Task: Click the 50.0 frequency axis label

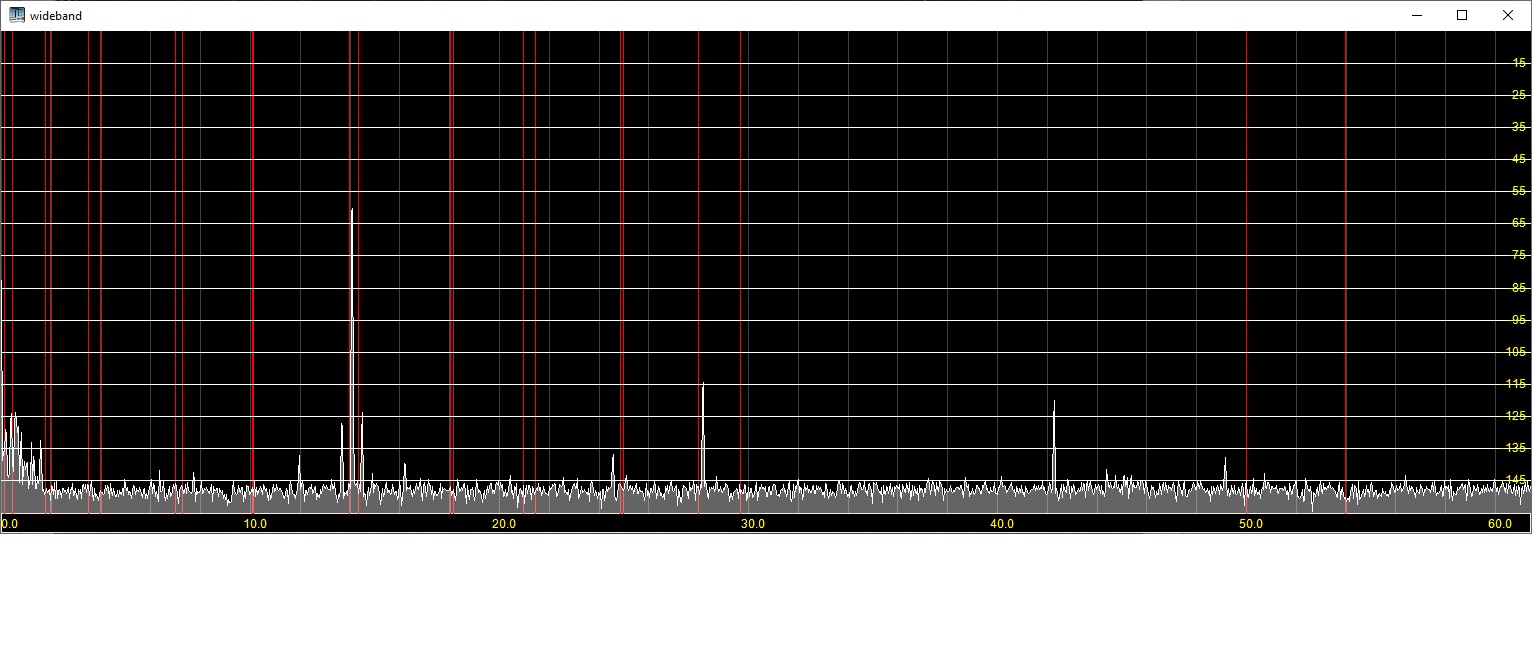Action: point(1250,524)
